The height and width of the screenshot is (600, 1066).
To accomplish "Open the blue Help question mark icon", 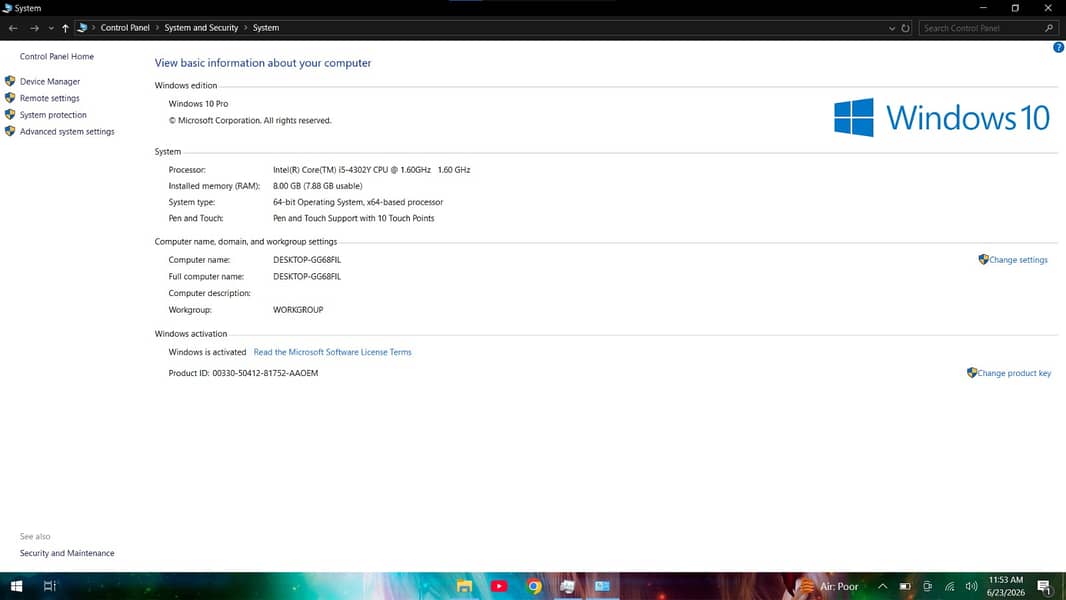I will 1059,48.
